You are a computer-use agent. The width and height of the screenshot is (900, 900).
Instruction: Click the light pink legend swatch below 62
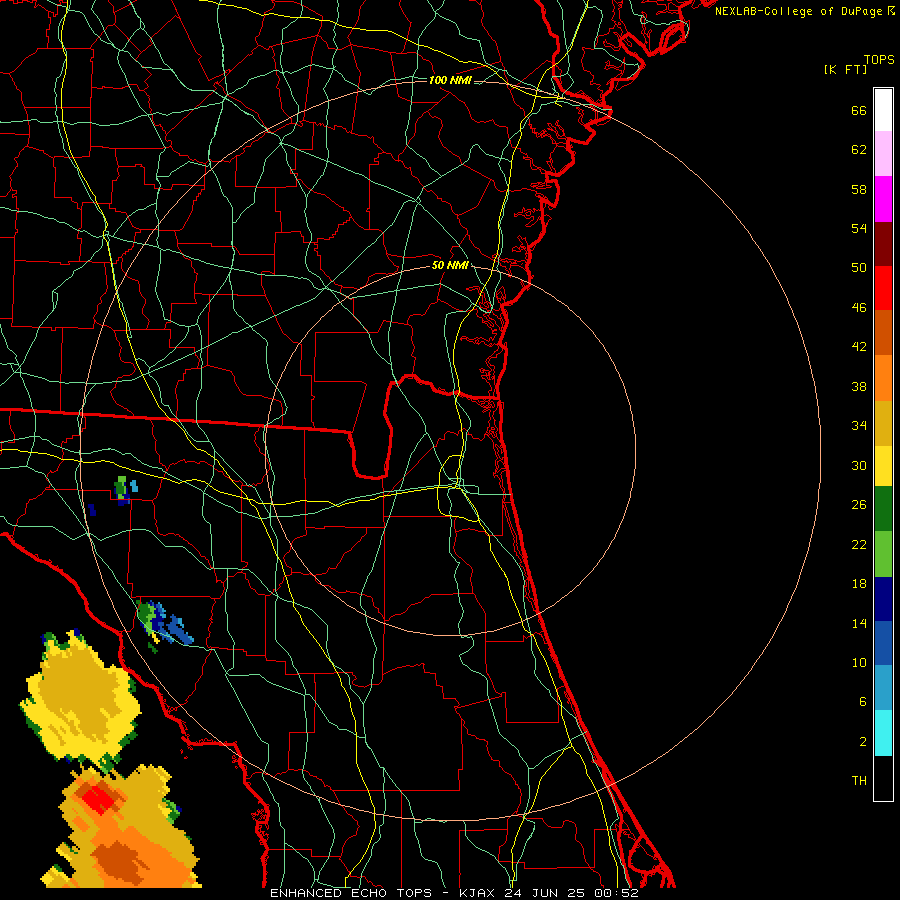[x=883, y=154]
